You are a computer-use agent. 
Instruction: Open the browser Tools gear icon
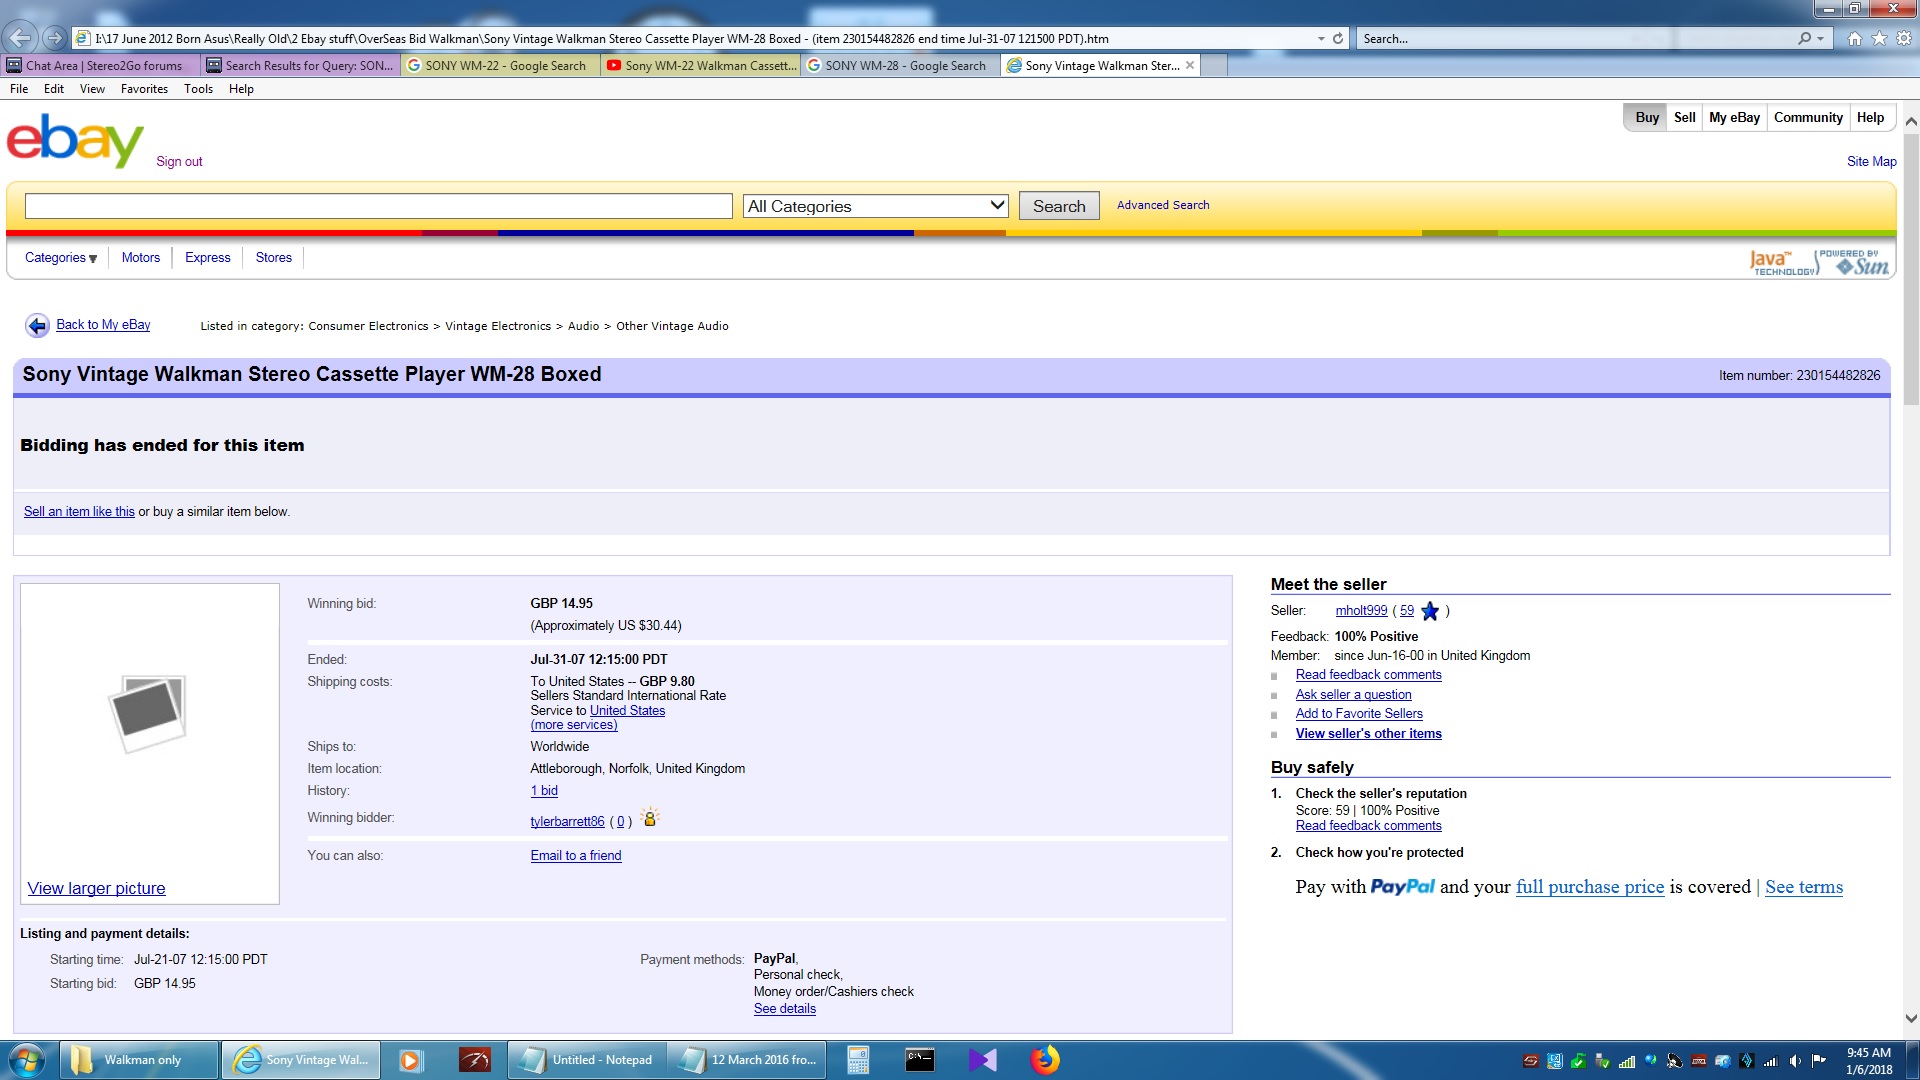click(x=1904, y=39)
